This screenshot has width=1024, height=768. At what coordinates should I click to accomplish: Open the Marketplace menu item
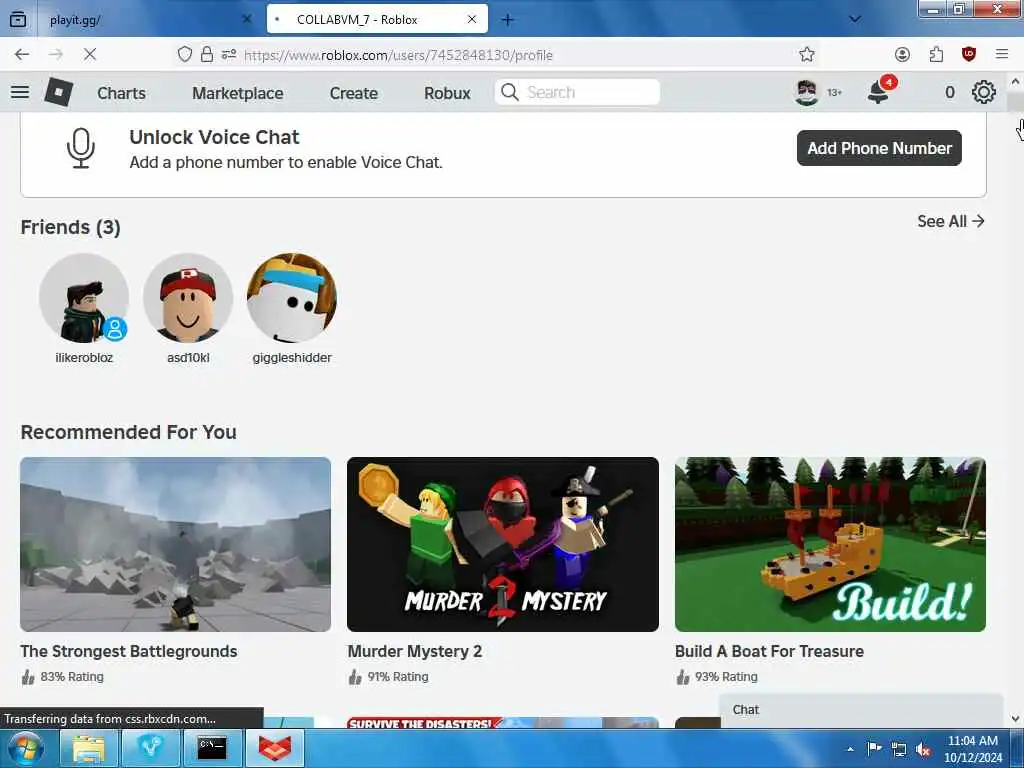point(238,93)
